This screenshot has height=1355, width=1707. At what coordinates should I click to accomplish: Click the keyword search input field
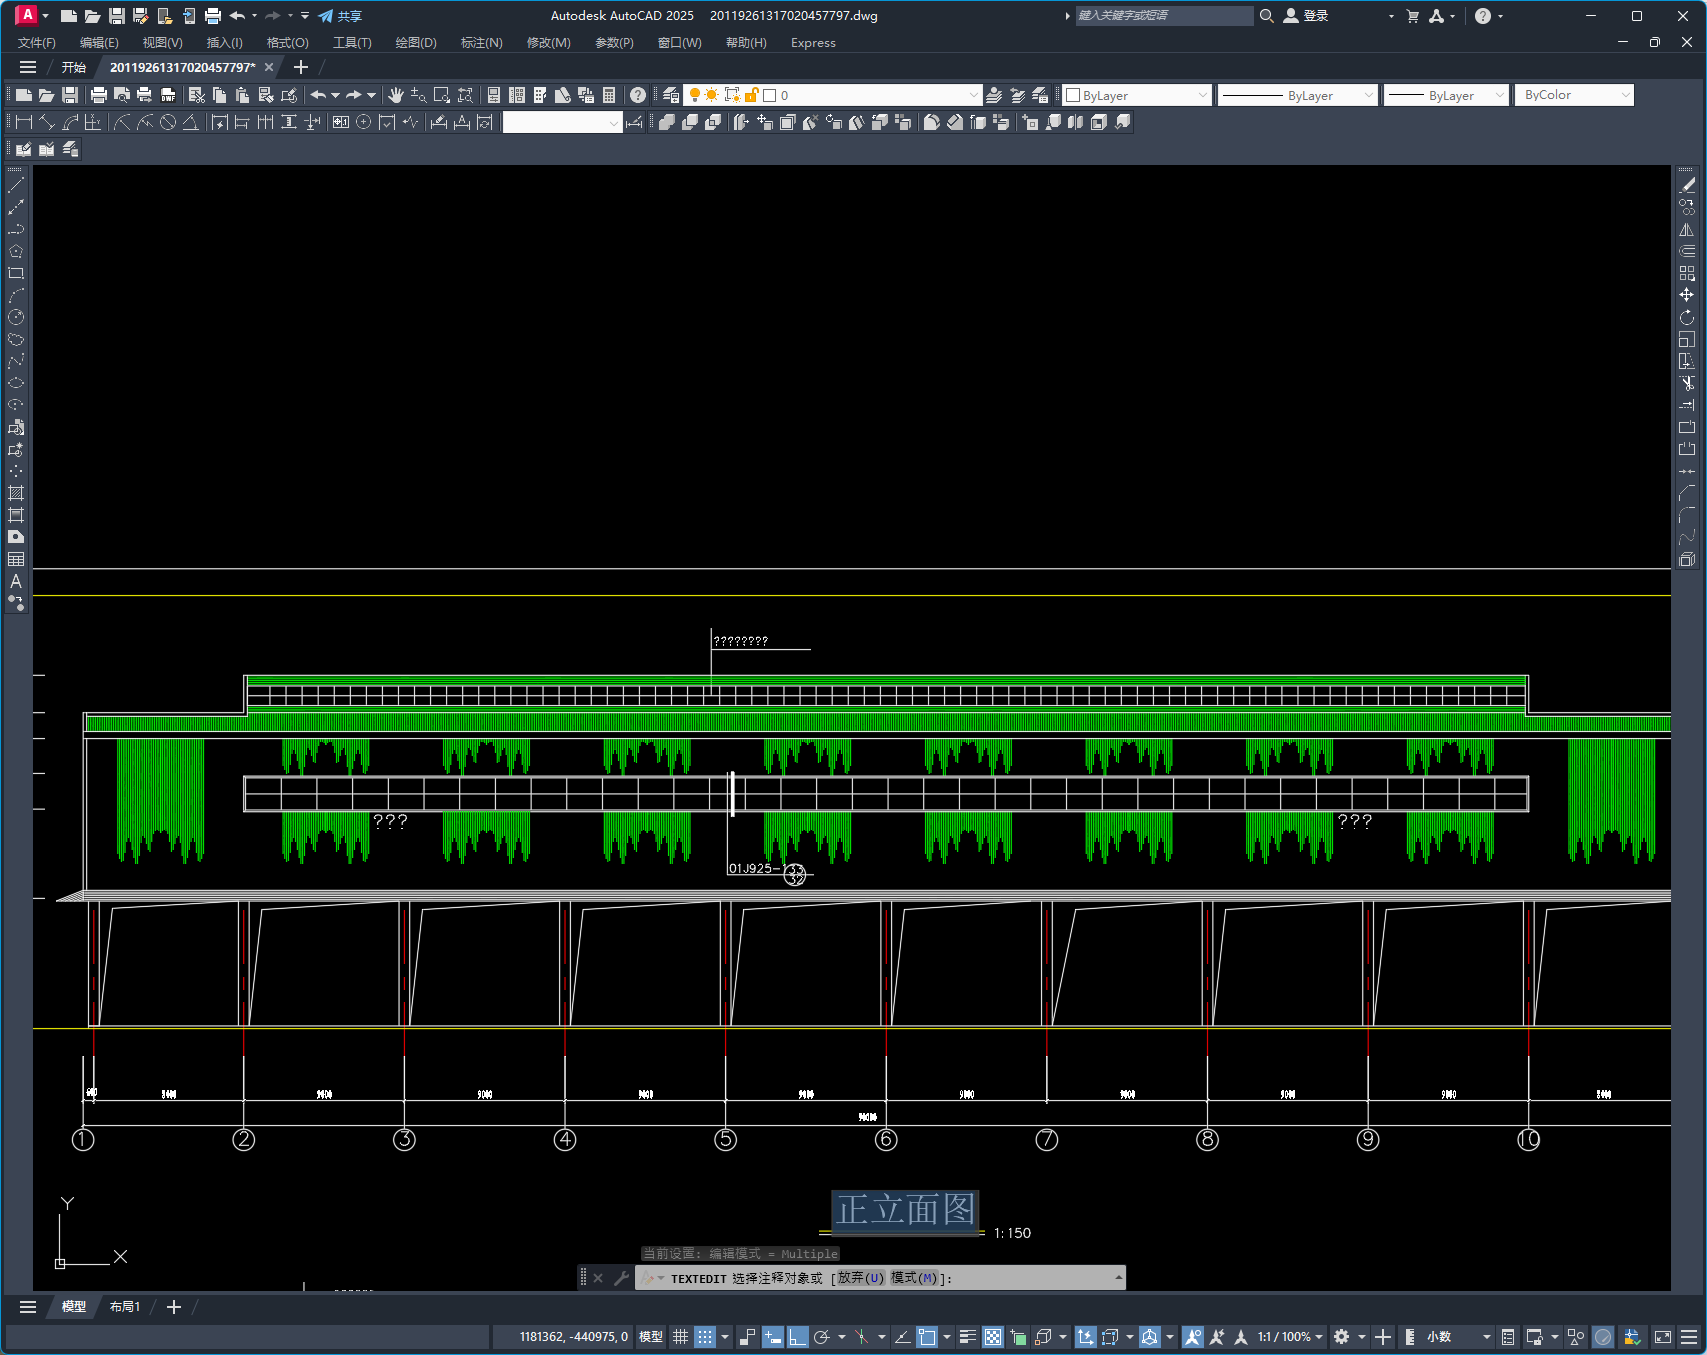click(1164, 16)
